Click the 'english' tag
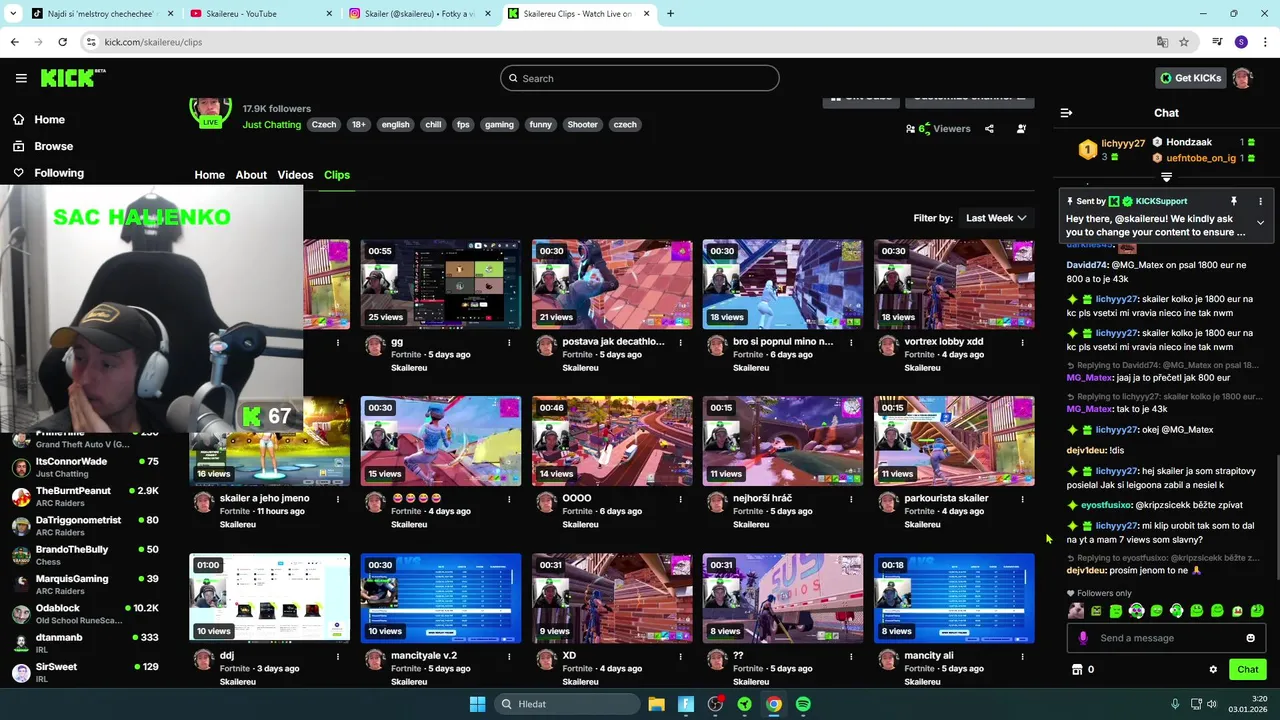 [395, 125]
